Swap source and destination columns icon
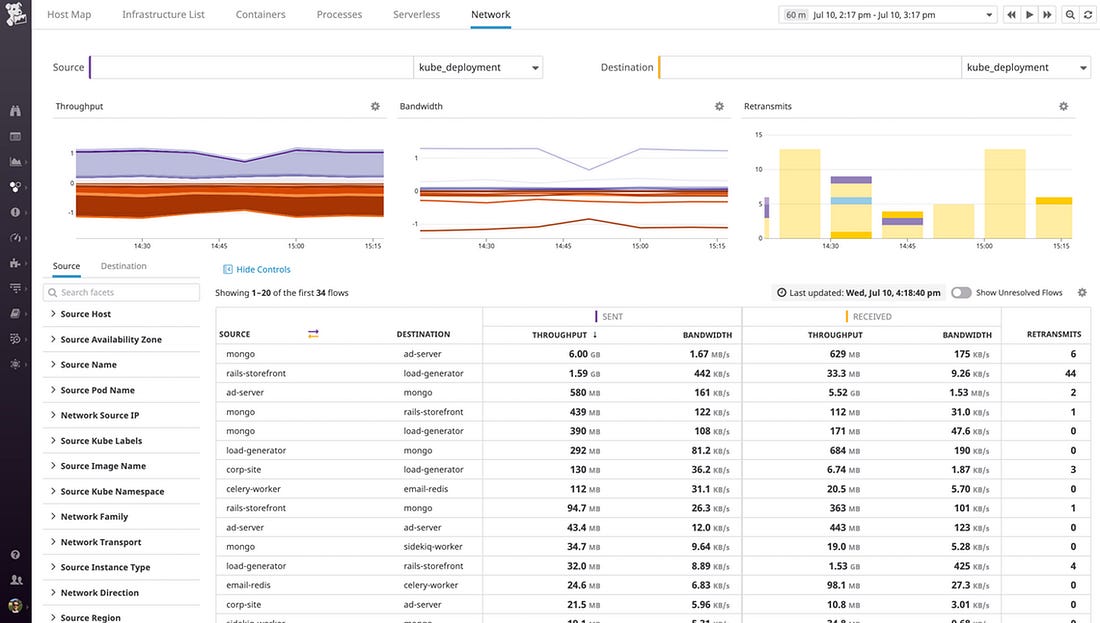The height and width of the screenshot is (623, 1100). 313,334
